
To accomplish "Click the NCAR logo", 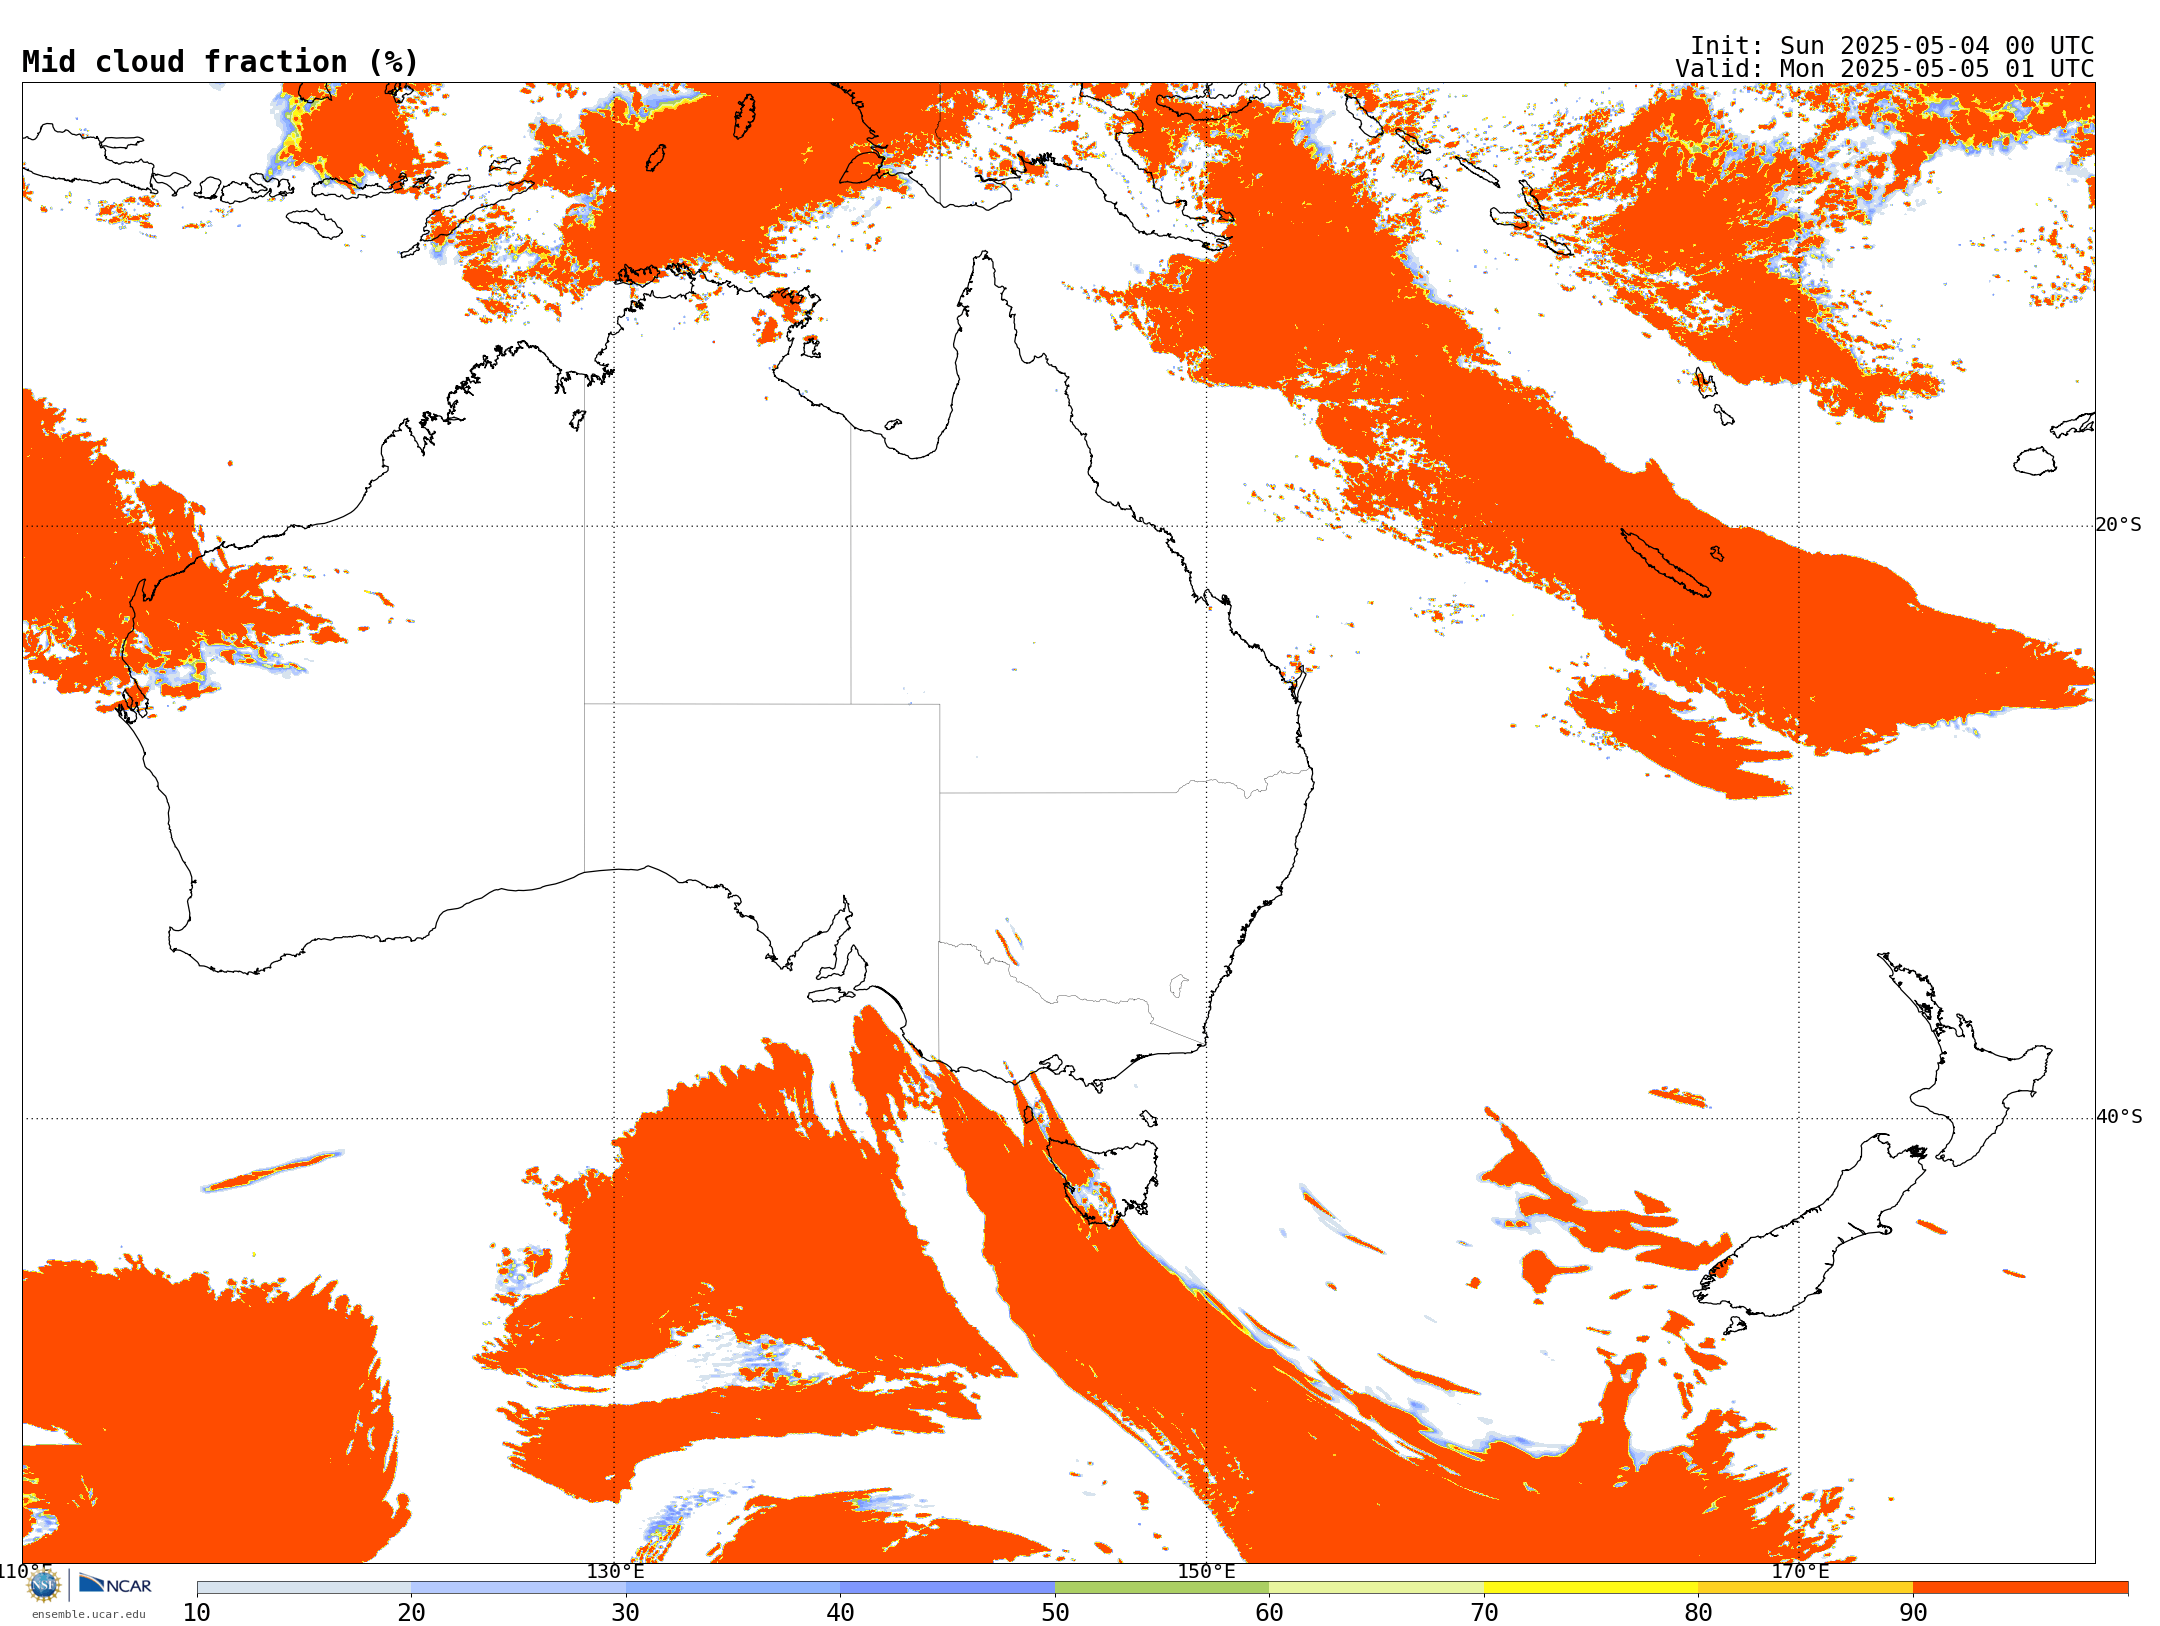I will (x=115, y=1584).
